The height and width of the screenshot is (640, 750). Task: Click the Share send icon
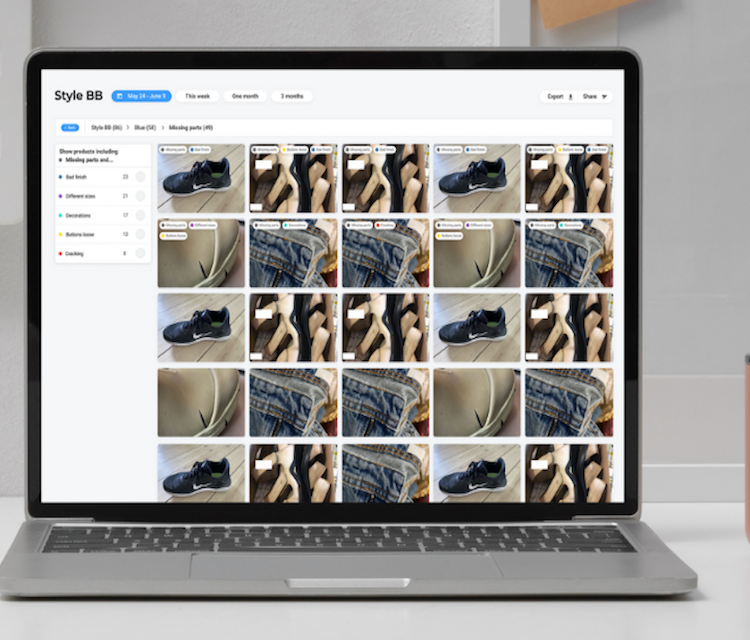[x=604, y=97]
